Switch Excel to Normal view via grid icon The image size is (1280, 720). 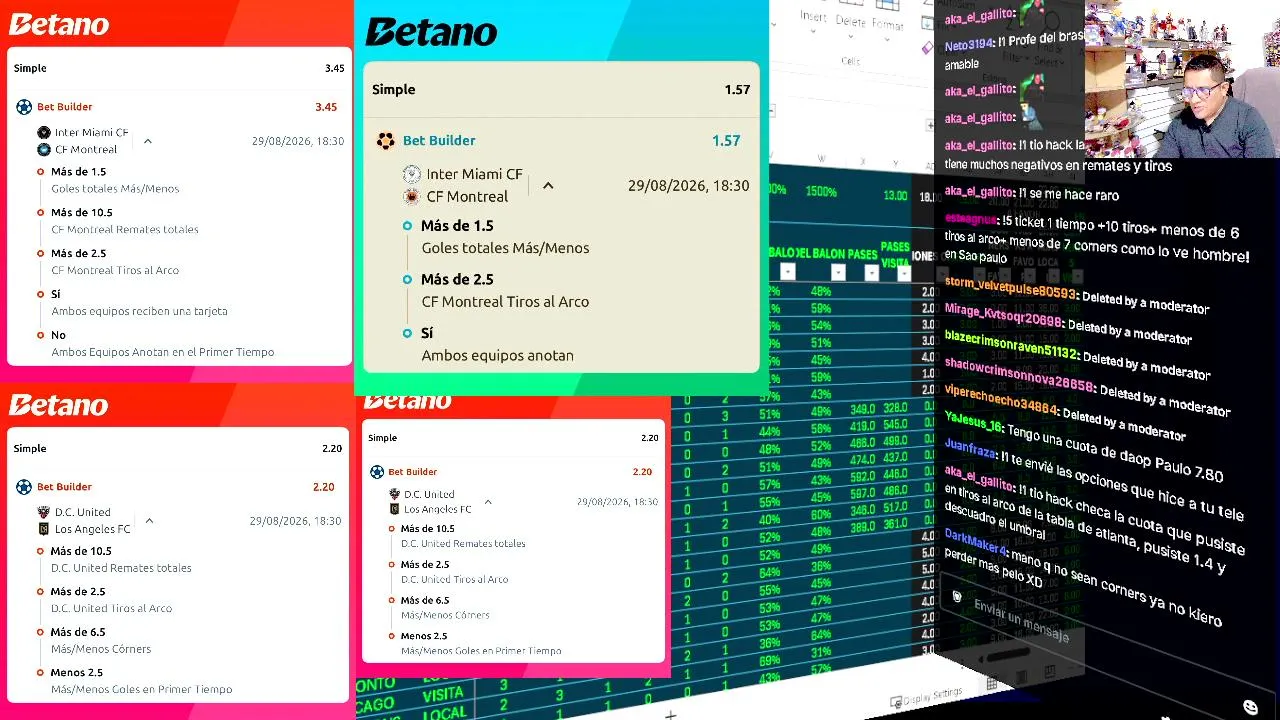991,683
